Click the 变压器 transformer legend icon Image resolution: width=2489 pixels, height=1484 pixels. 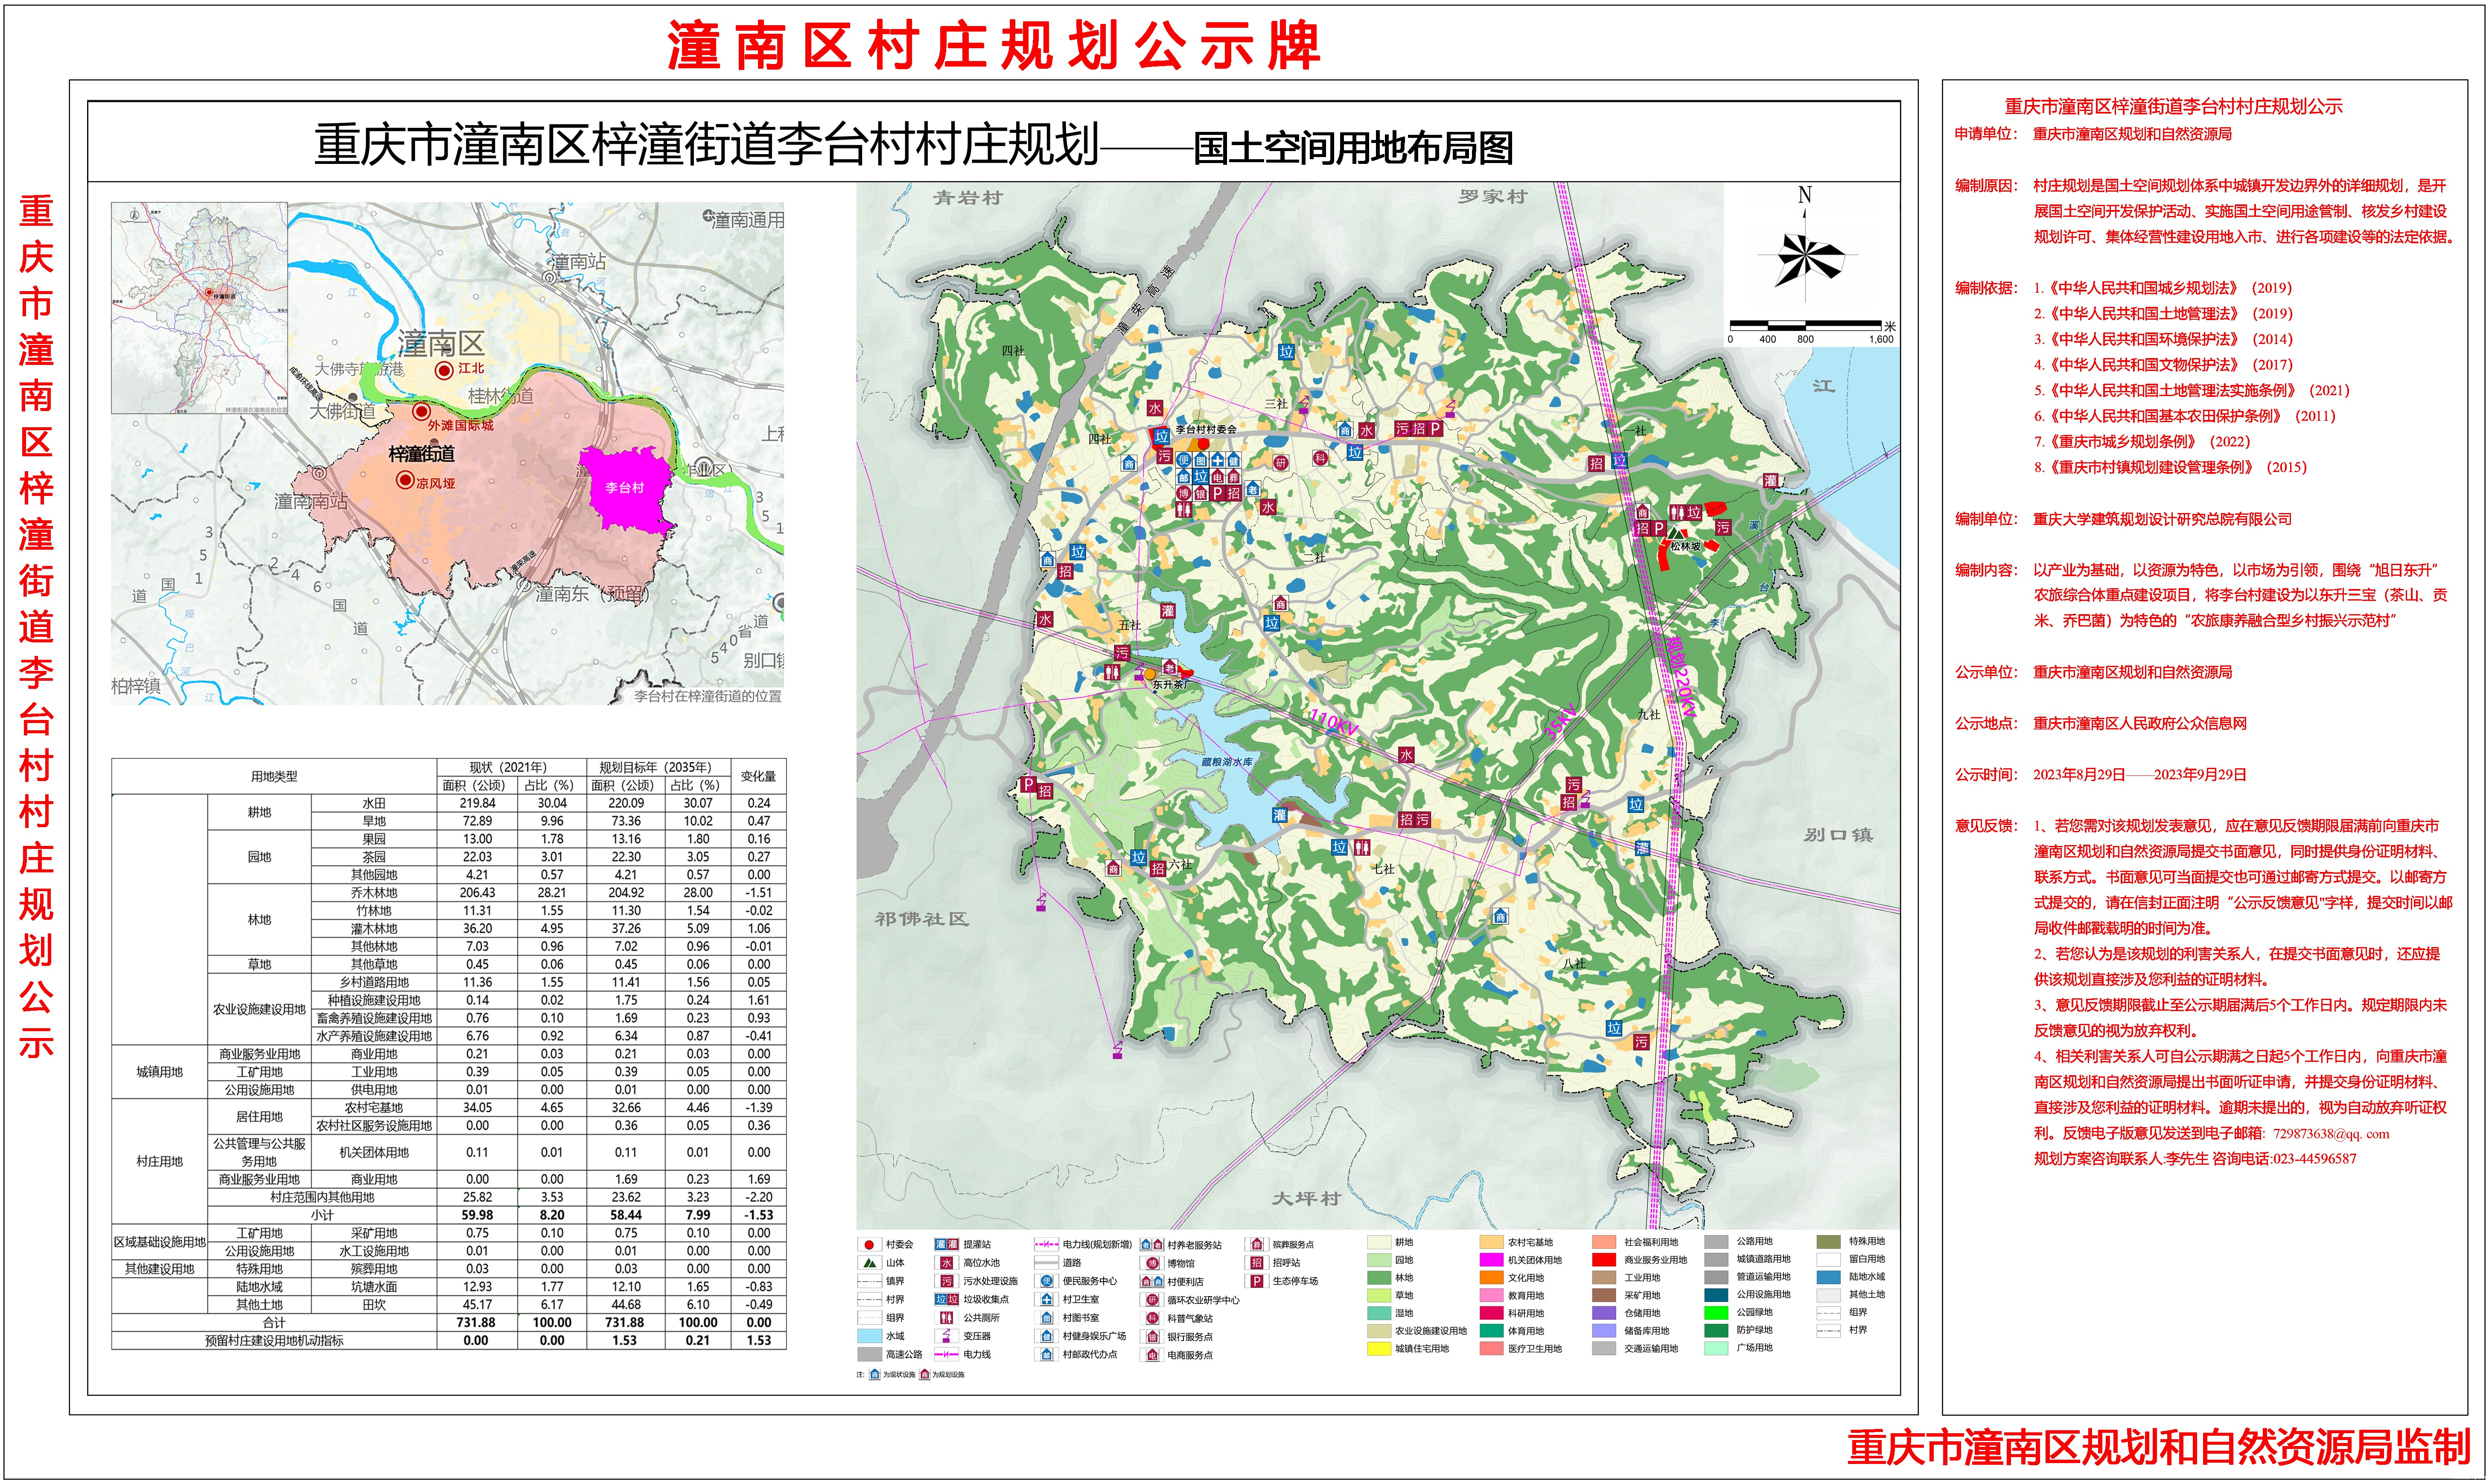point(947,1336)
